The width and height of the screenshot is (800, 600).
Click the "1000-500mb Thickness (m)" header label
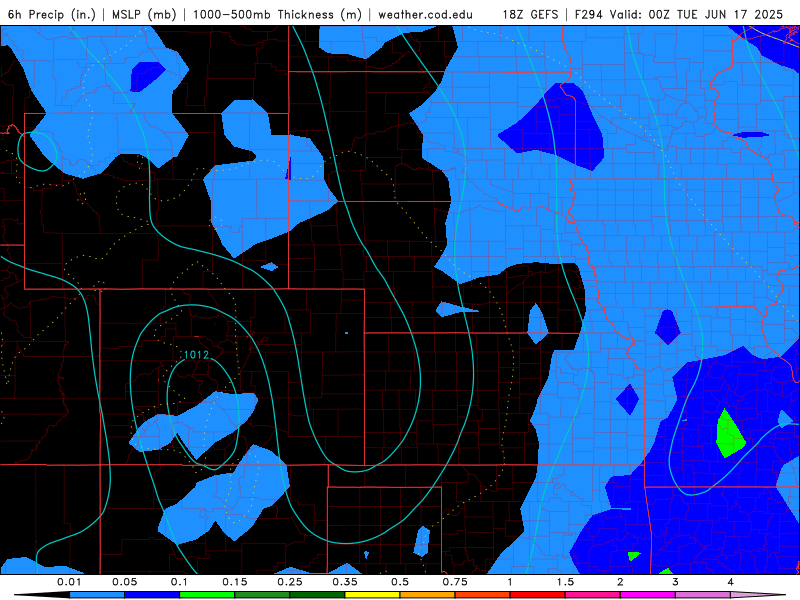click(277, 14)
